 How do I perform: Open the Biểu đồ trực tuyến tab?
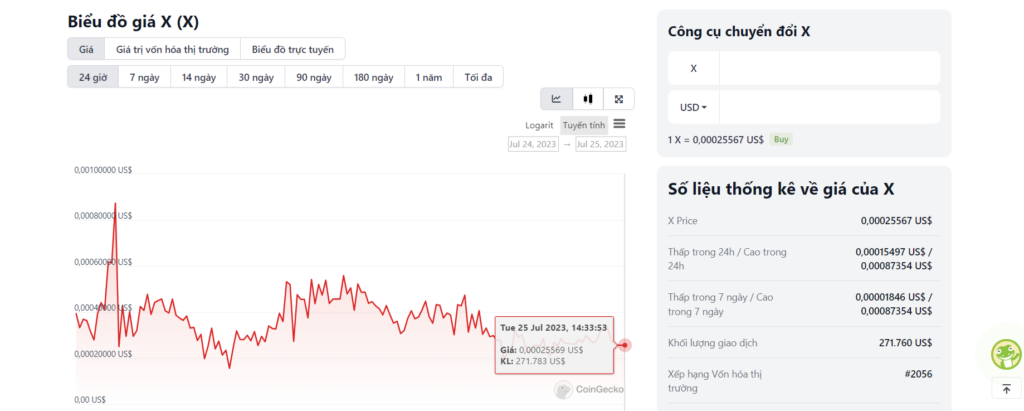pyautogui.click(x=292, y=48)
